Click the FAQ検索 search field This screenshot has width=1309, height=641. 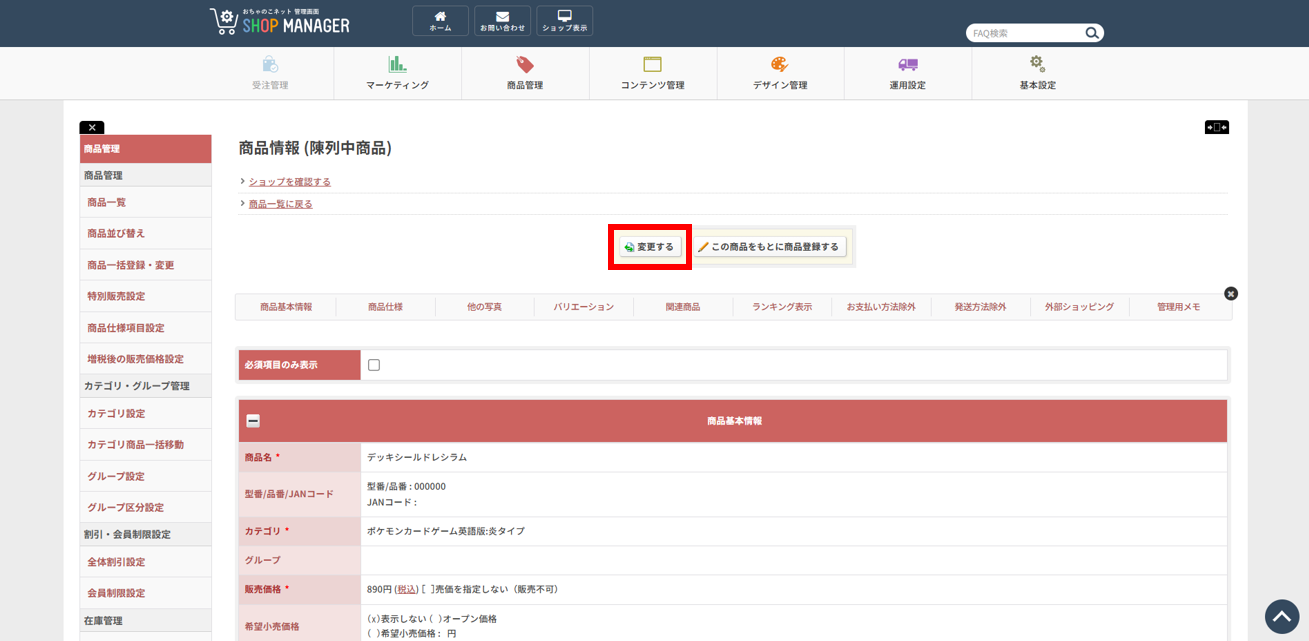point(1025,33)
